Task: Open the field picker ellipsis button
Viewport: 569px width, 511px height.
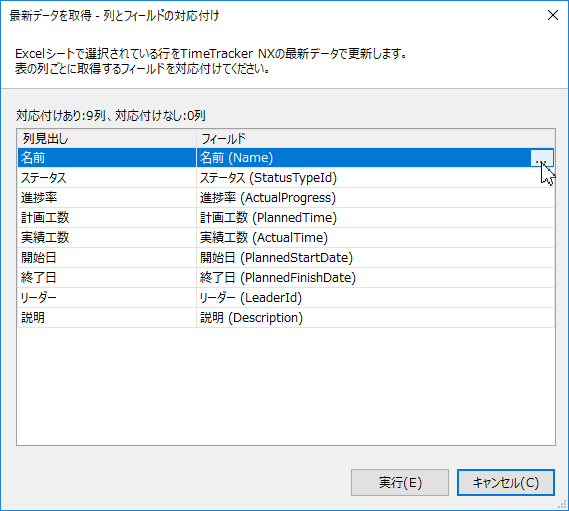Action: pos(542,158)
